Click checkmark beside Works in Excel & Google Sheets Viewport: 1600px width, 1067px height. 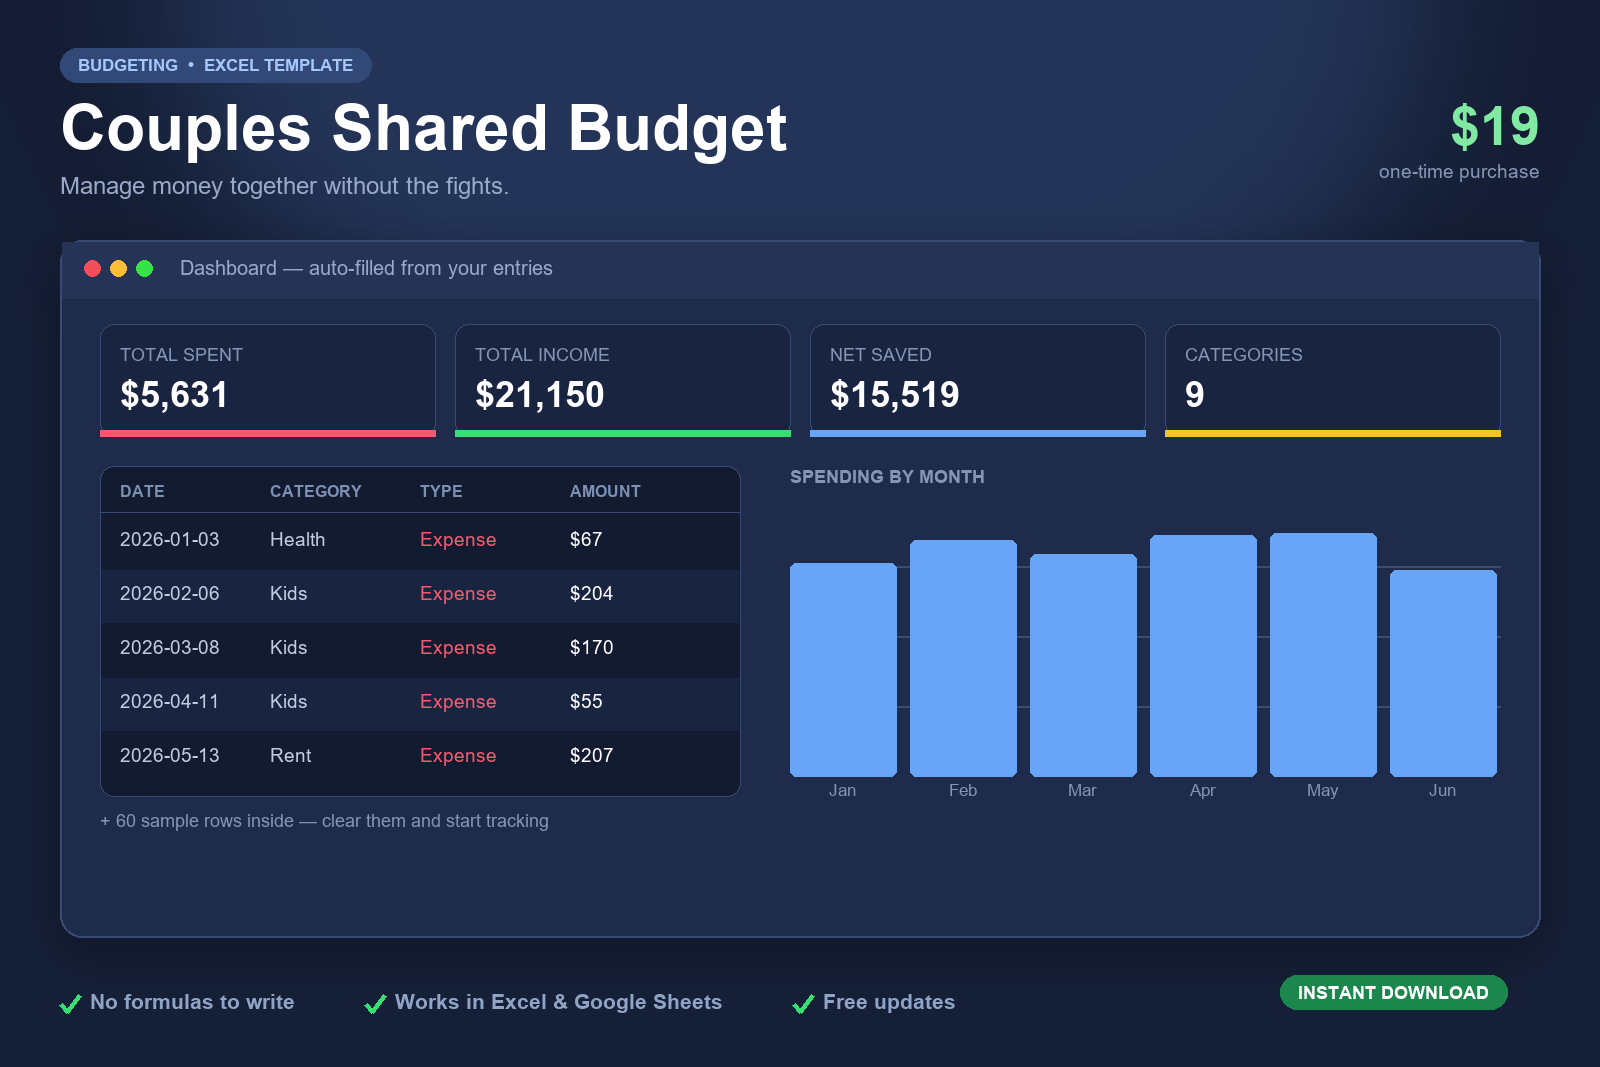375,1003
